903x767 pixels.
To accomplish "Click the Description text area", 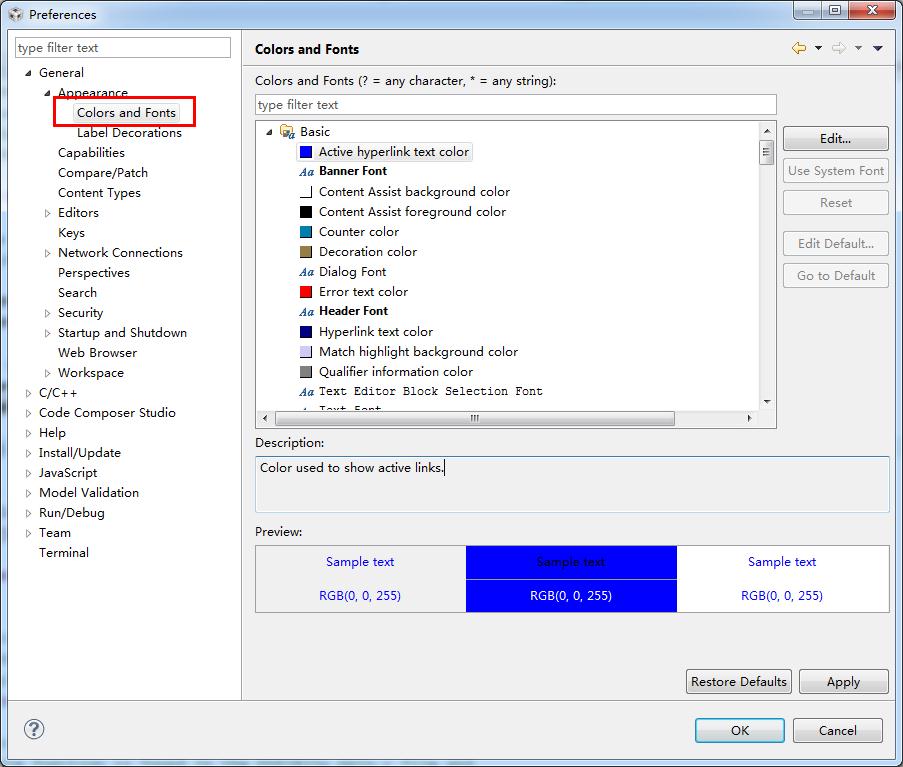I will pos(572,484).
